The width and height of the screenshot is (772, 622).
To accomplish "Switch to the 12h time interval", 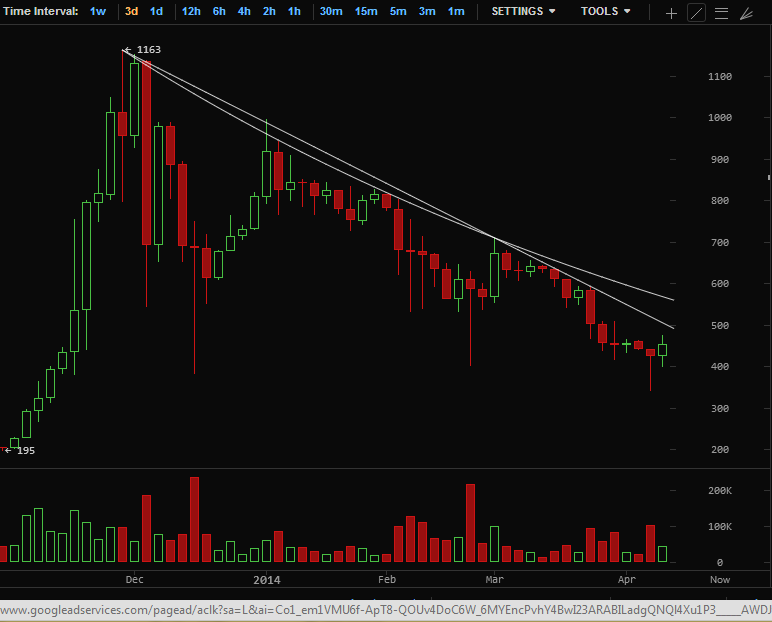I will point(191,11).
